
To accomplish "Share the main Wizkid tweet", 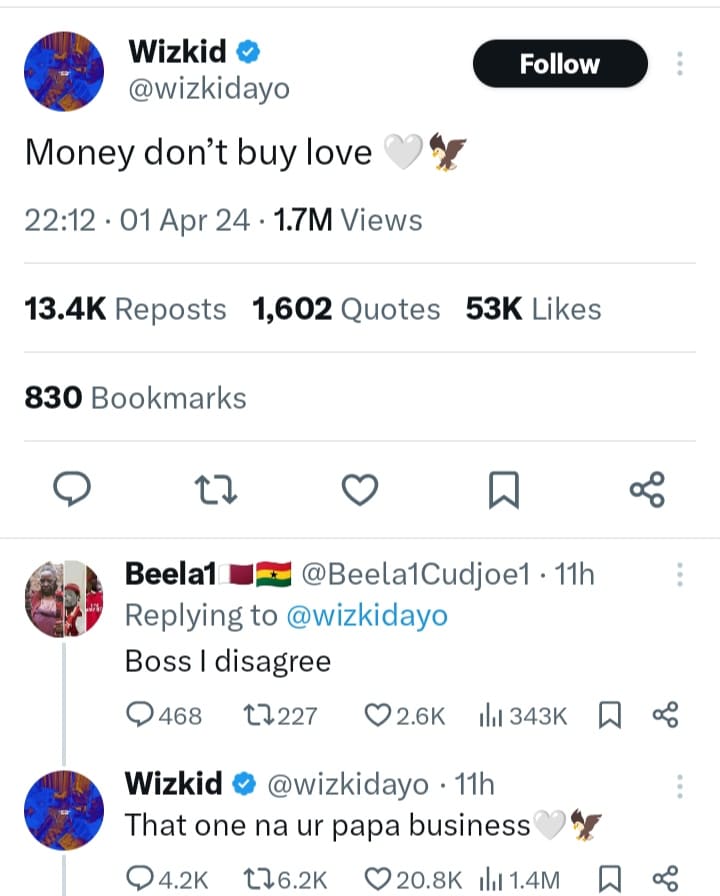I will pyautogui.click(x=646, y=489).
